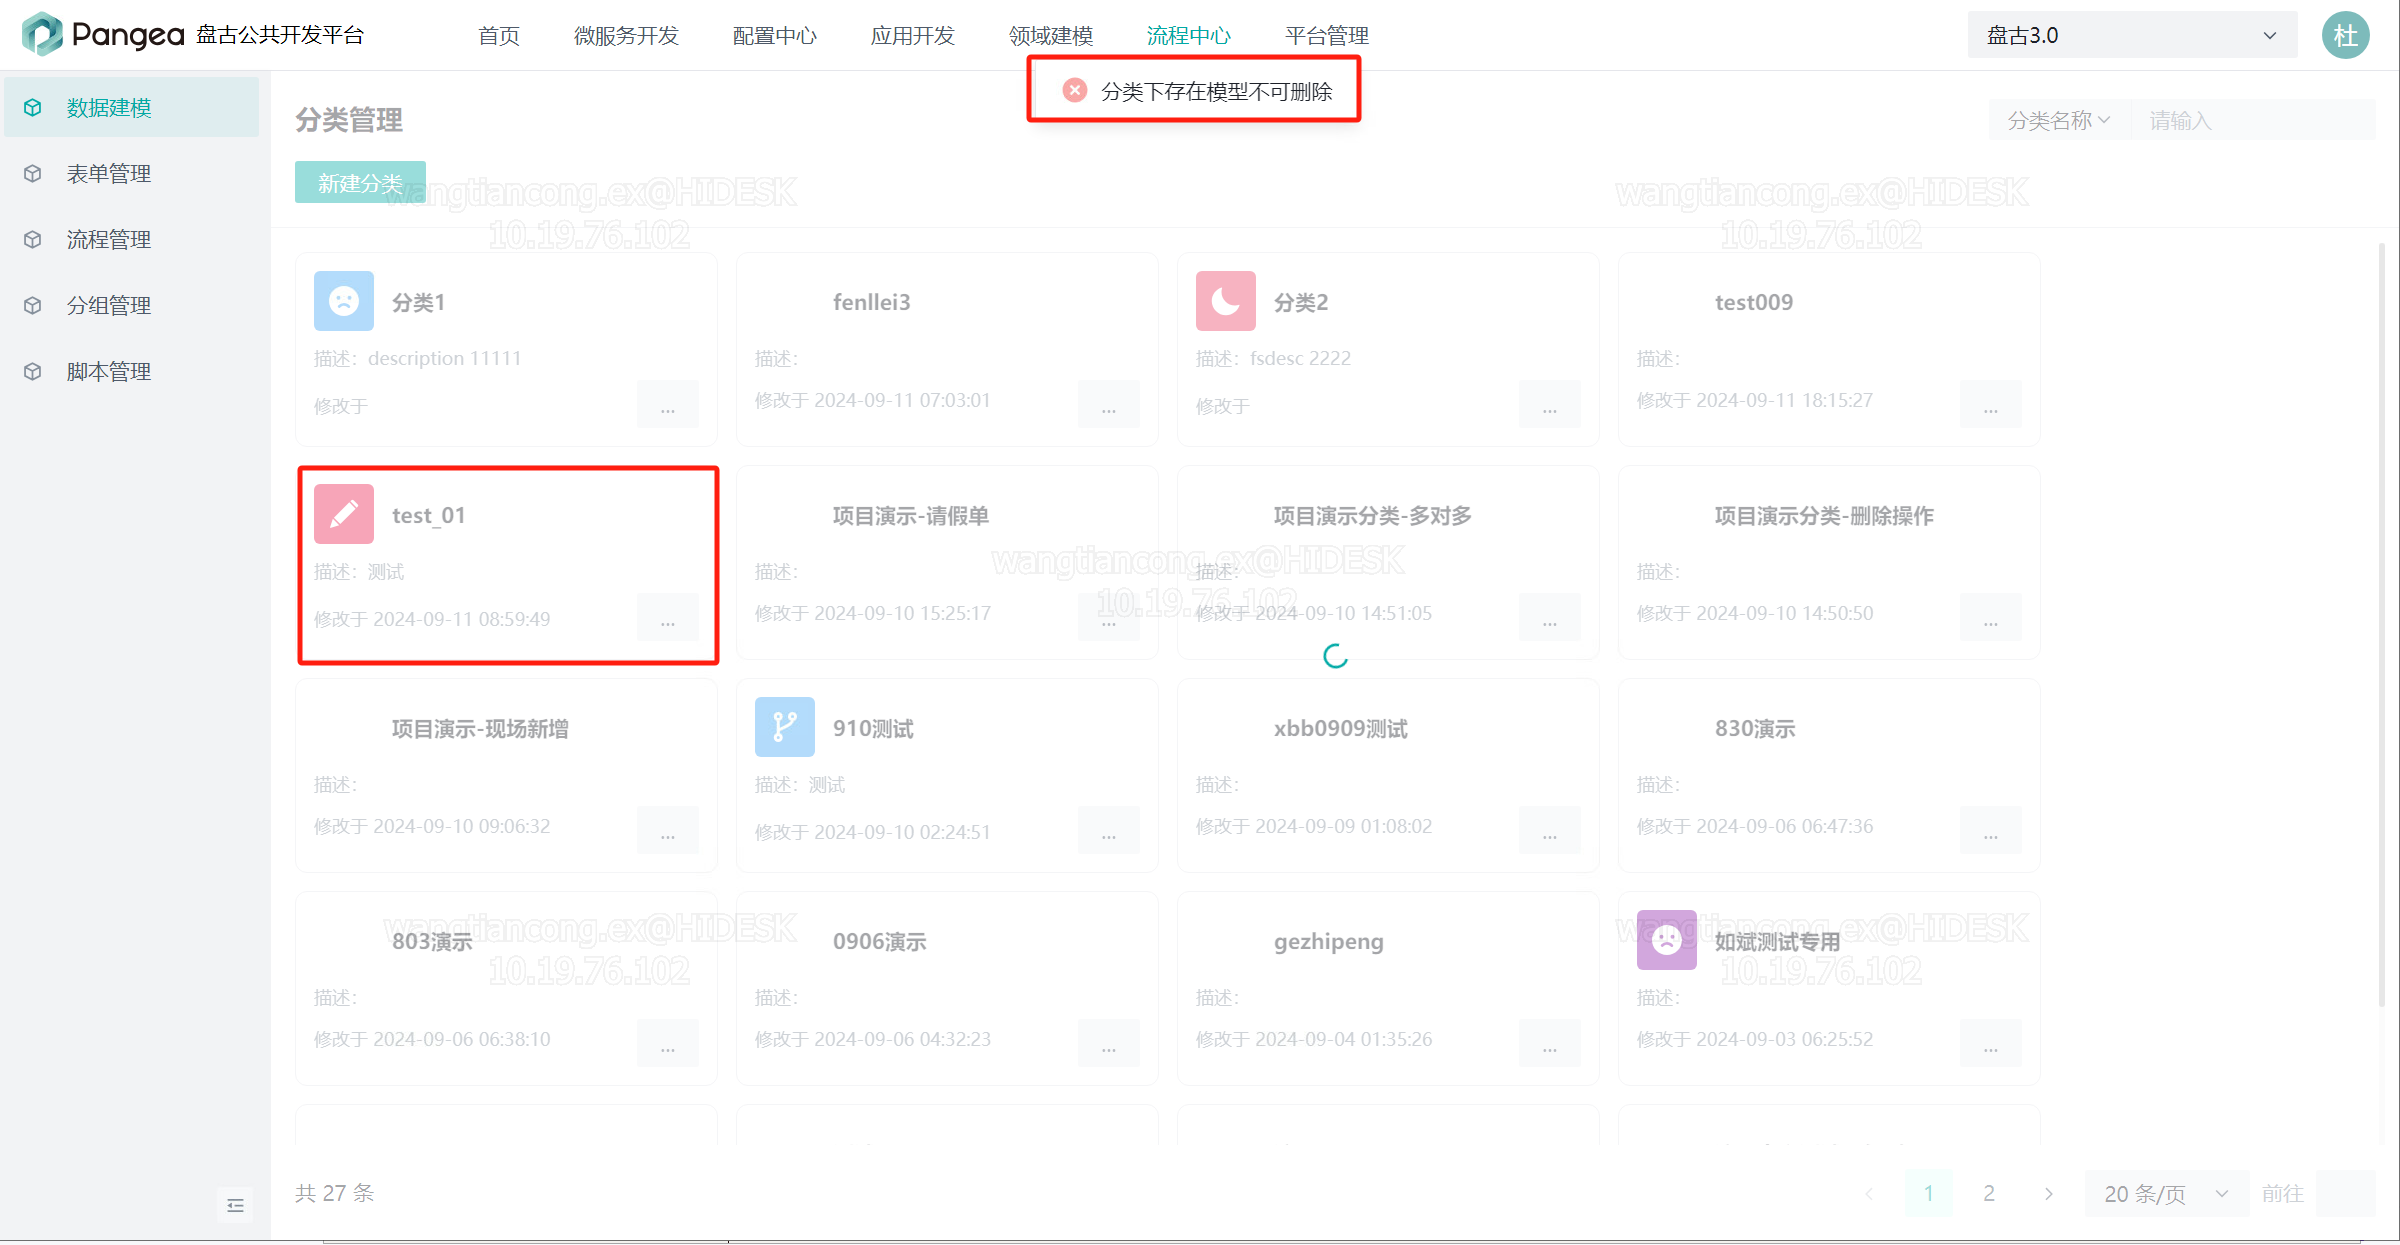Open the more menu on gezhipeng card
Image resolution: width=2400 pixels, height=1245 pixels.
(1550, 1044)
